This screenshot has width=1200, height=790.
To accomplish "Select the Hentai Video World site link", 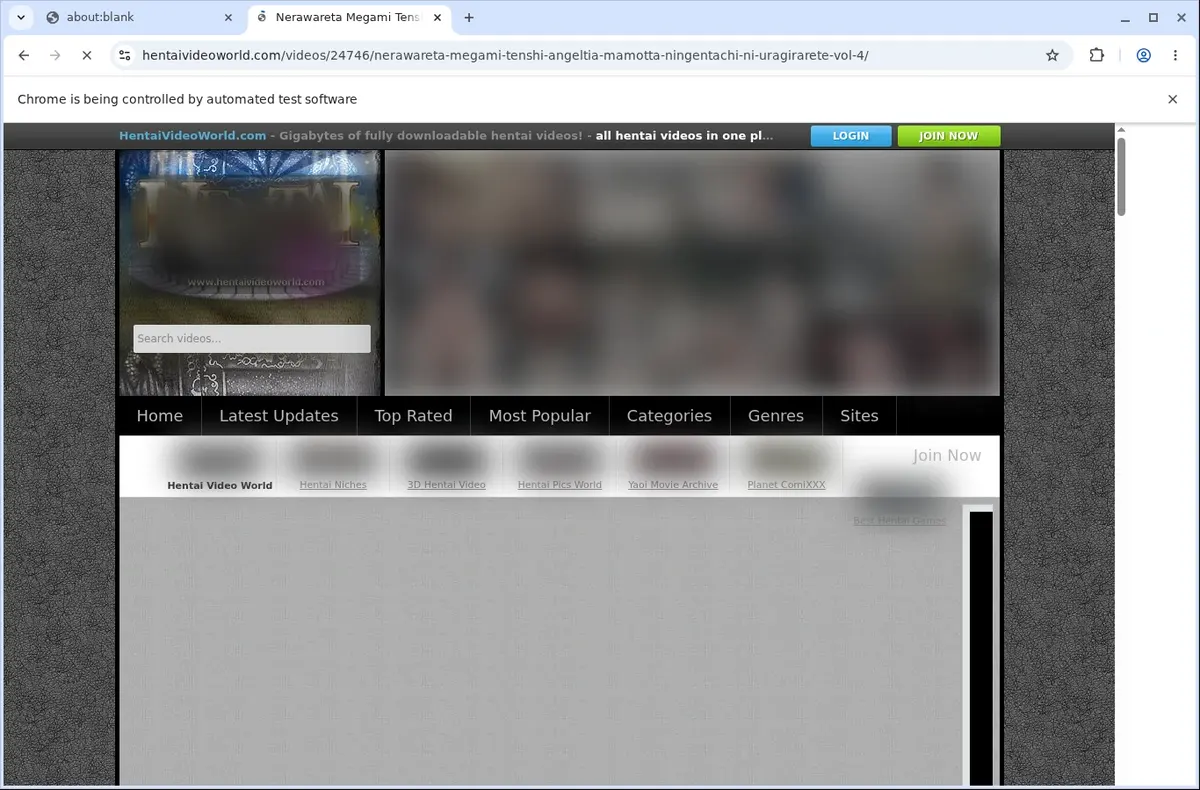I will coord(220,486).
